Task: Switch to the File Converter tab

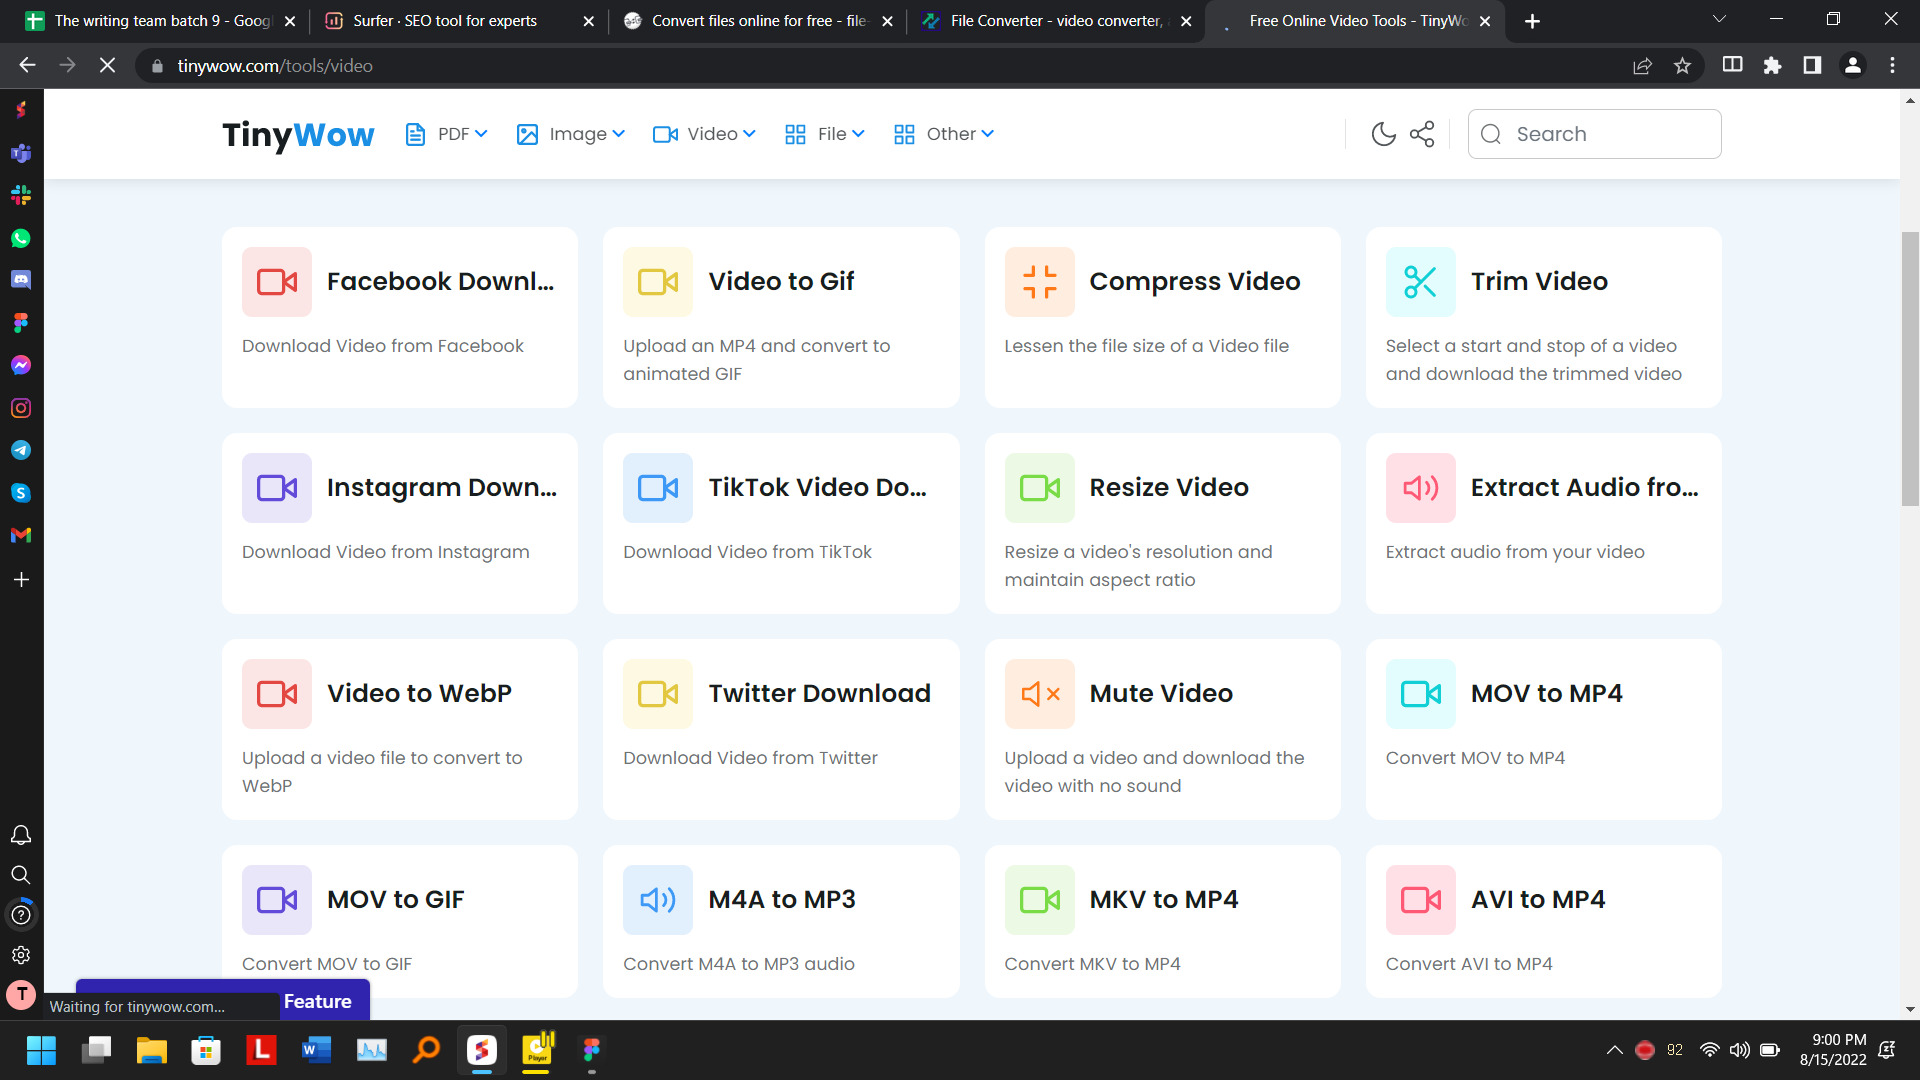Action: (1056, 21)
